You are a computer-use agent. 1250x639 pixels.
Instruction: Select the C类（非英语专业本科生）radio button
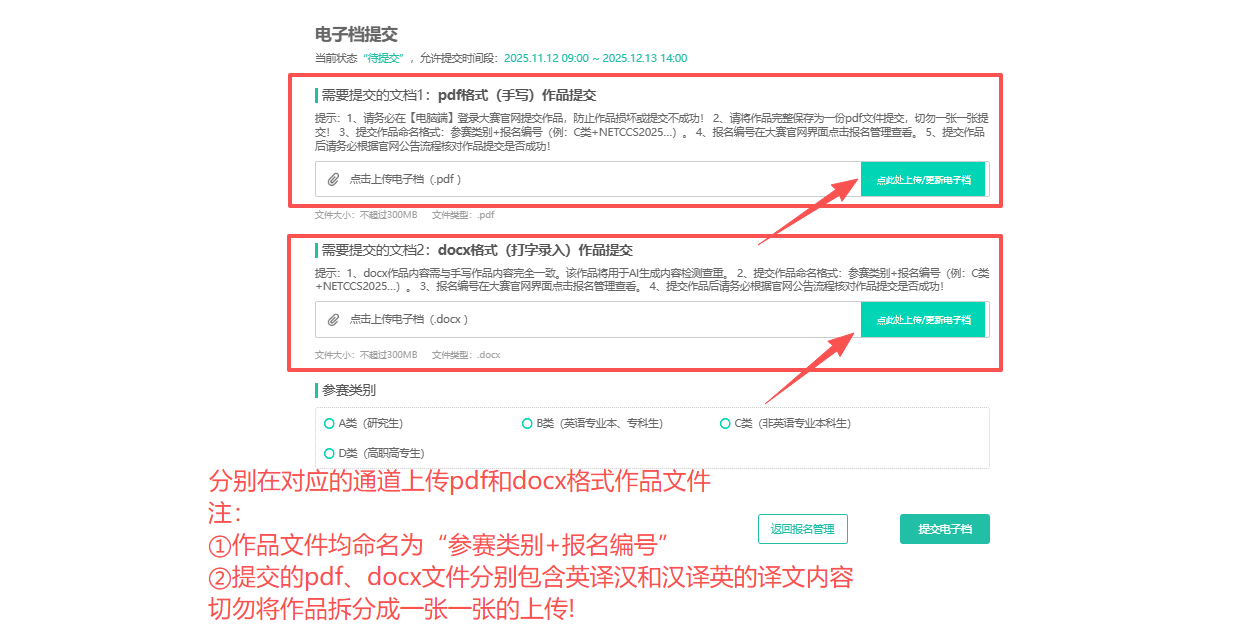point(725,424)
